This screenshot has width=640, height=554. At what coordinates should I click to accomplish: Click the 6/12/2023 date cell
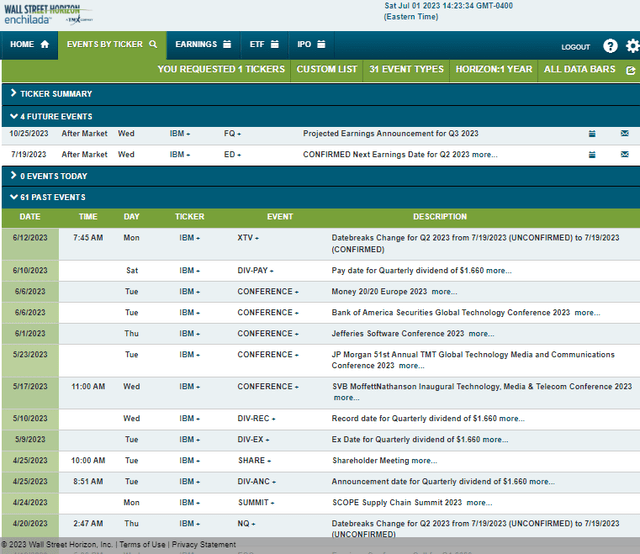click(30, 244)
